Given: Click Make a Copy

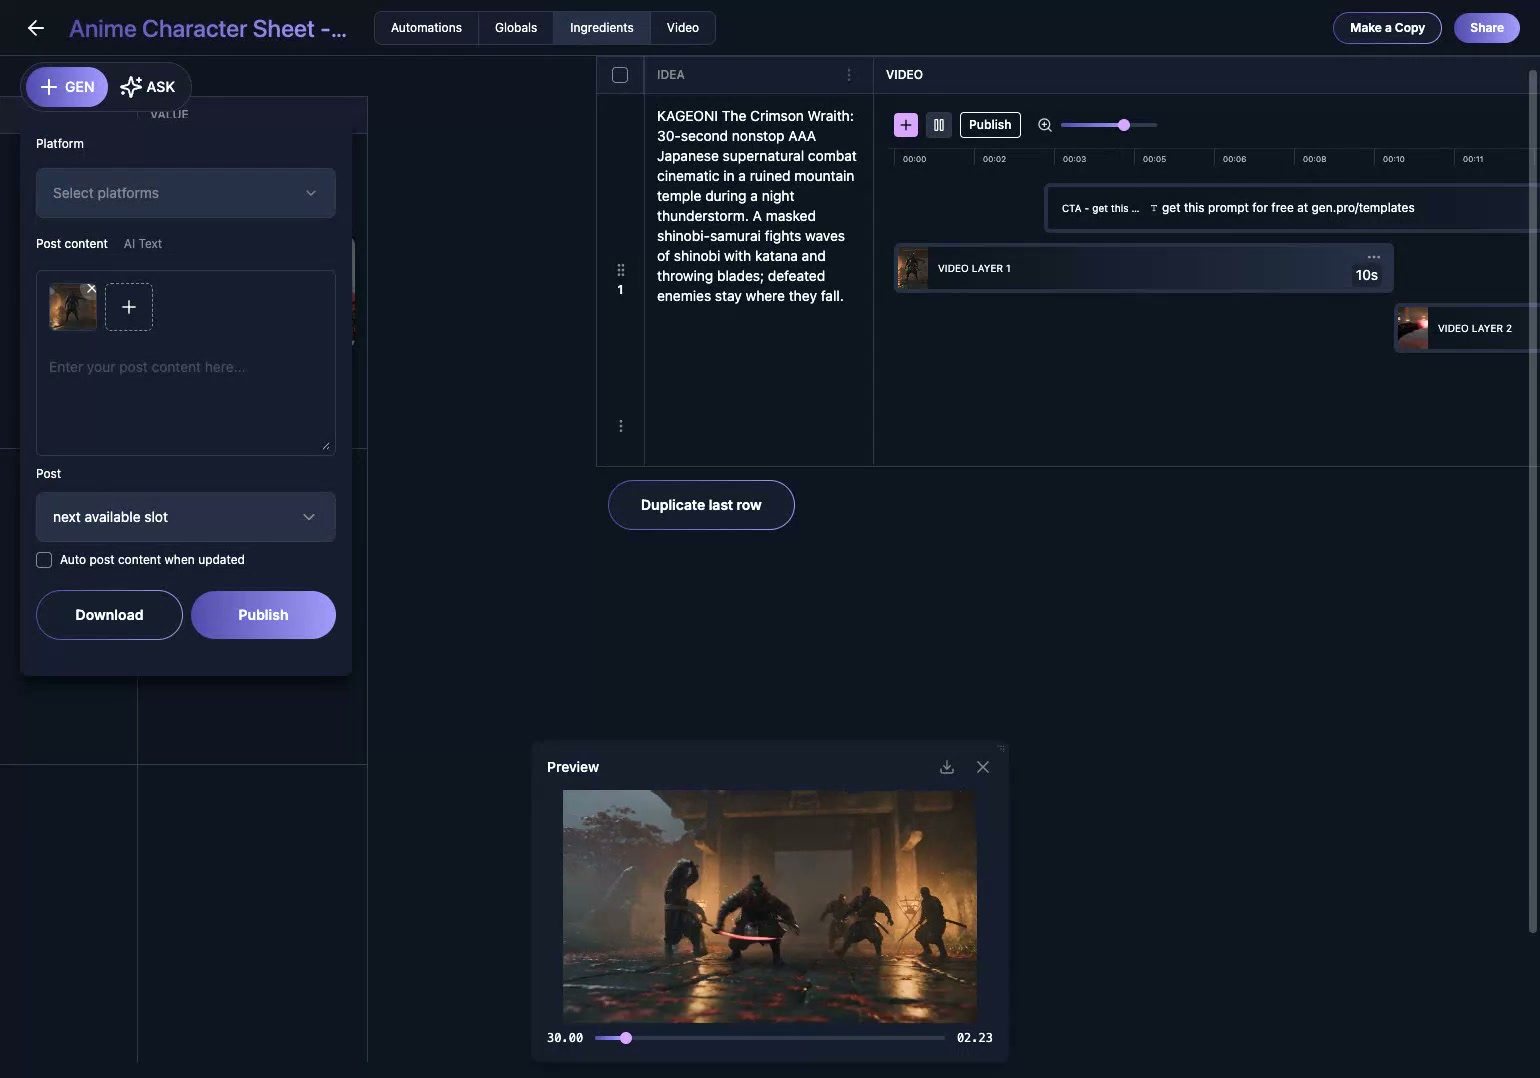Looking at the screenshot, I should tap(1387, 28).
